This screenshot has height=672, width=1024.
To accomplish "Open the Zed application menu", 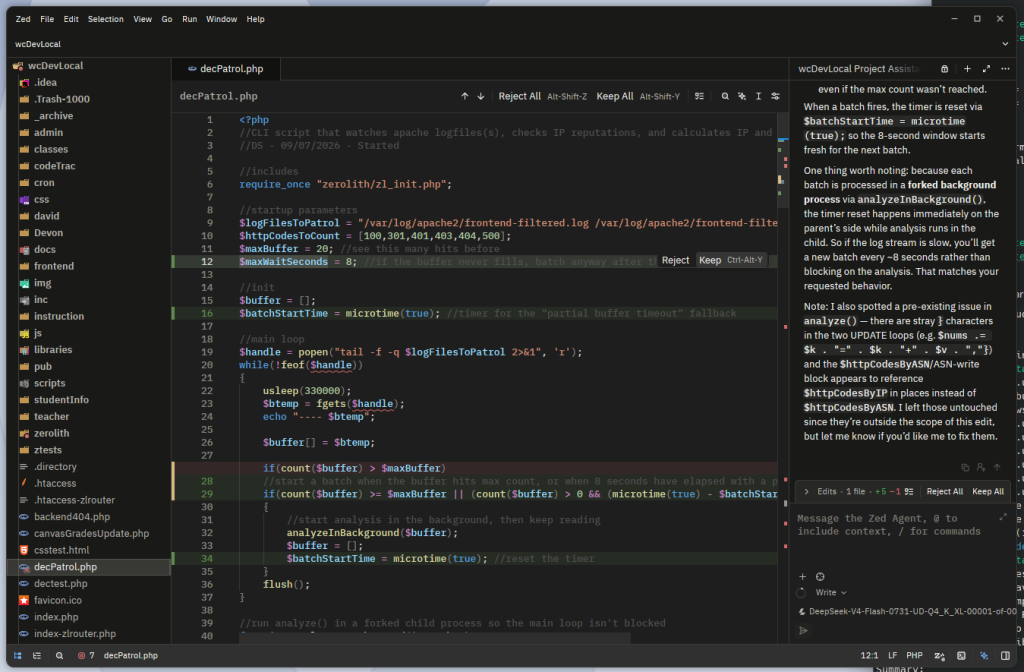I will (23, 19).
